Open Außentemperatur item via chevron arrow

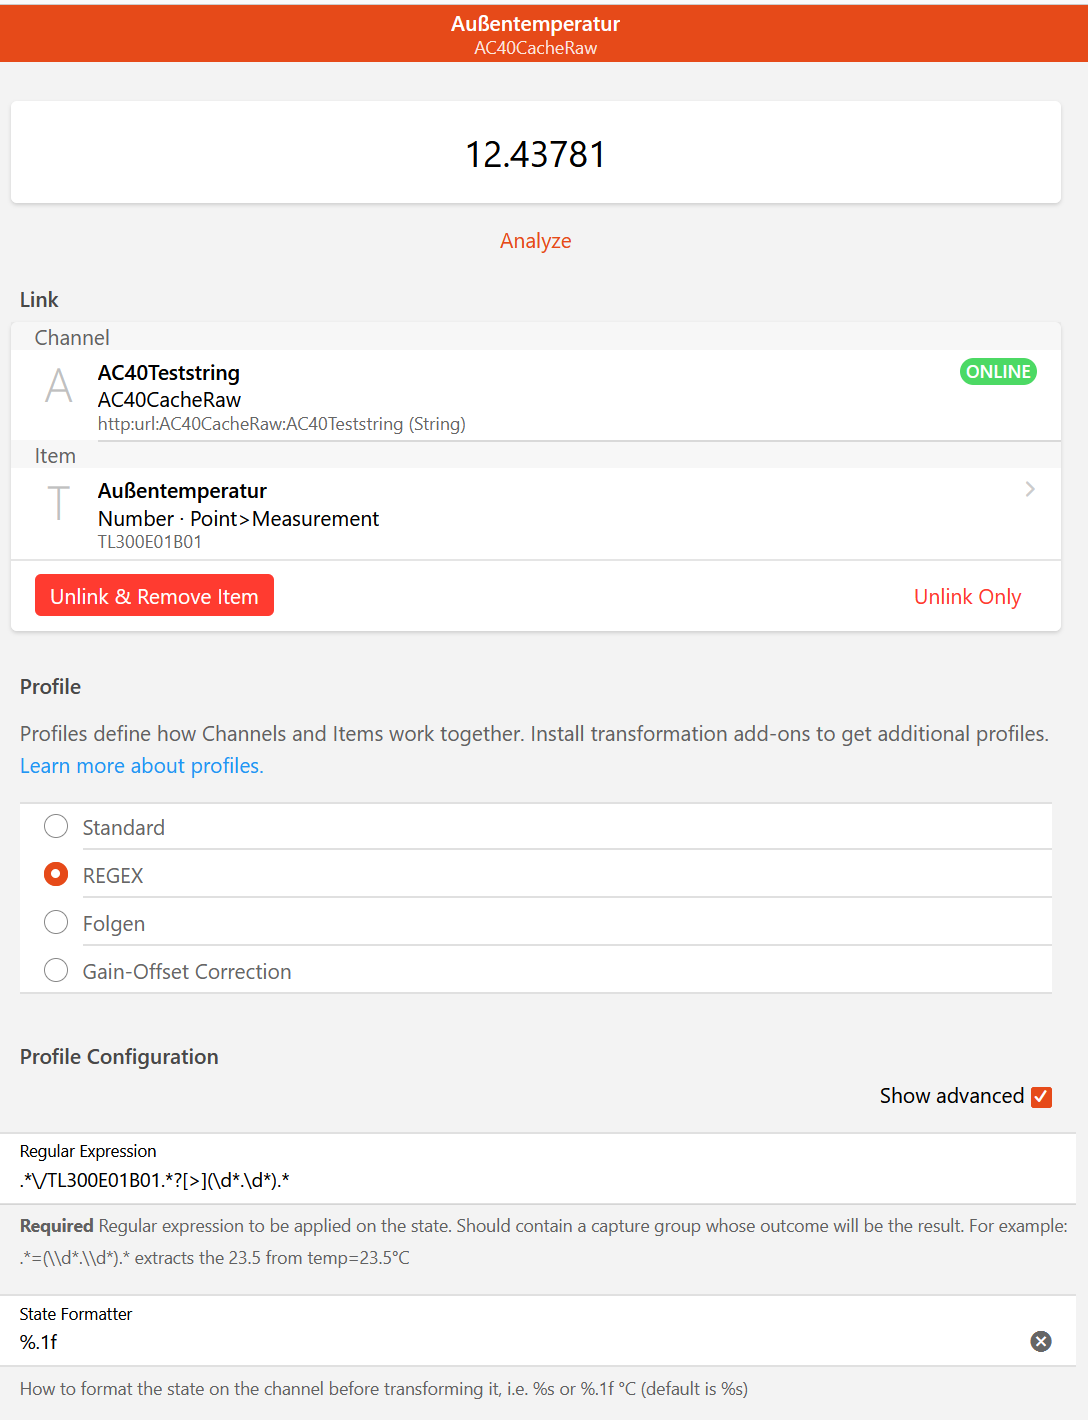[x=1030, y=489]
